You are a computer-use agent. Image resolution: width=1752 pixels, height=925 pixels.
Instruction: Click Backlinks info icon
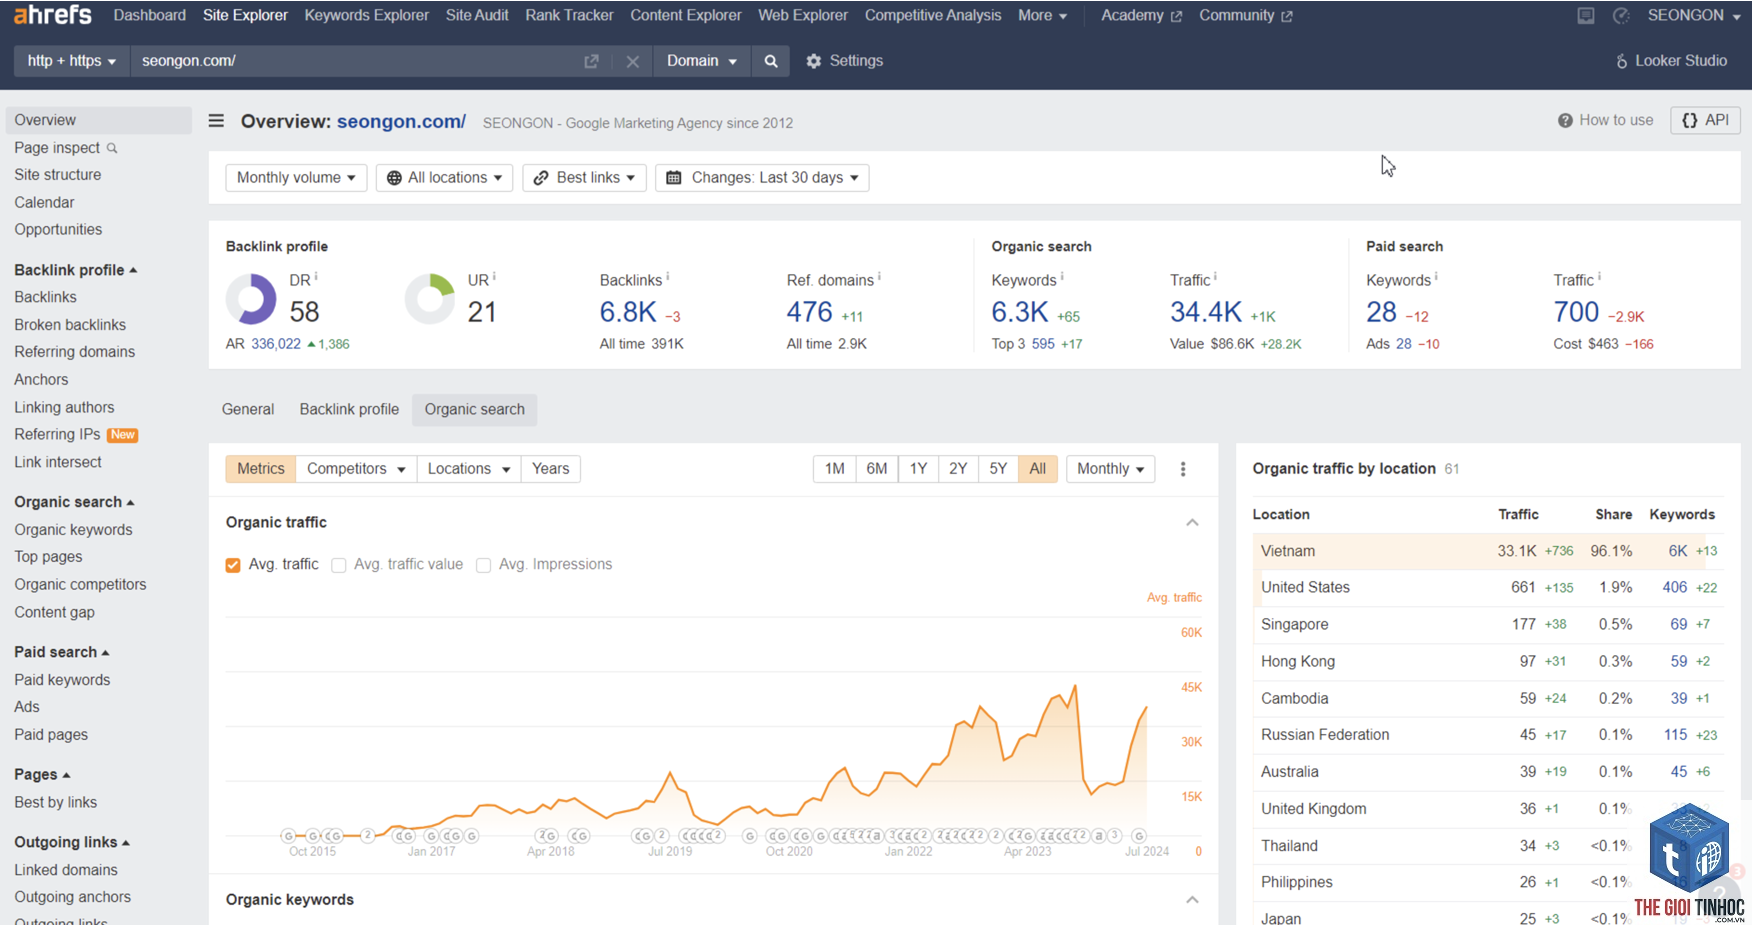(x=667, y=276)
